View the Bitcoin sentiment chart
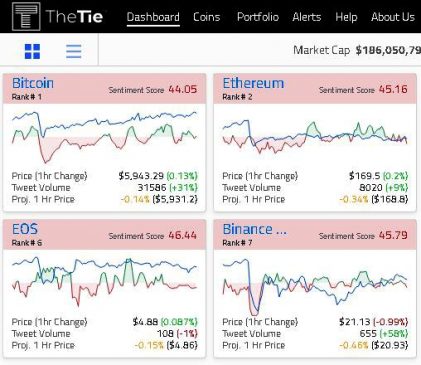421x365 pixels. pos(104,137)
